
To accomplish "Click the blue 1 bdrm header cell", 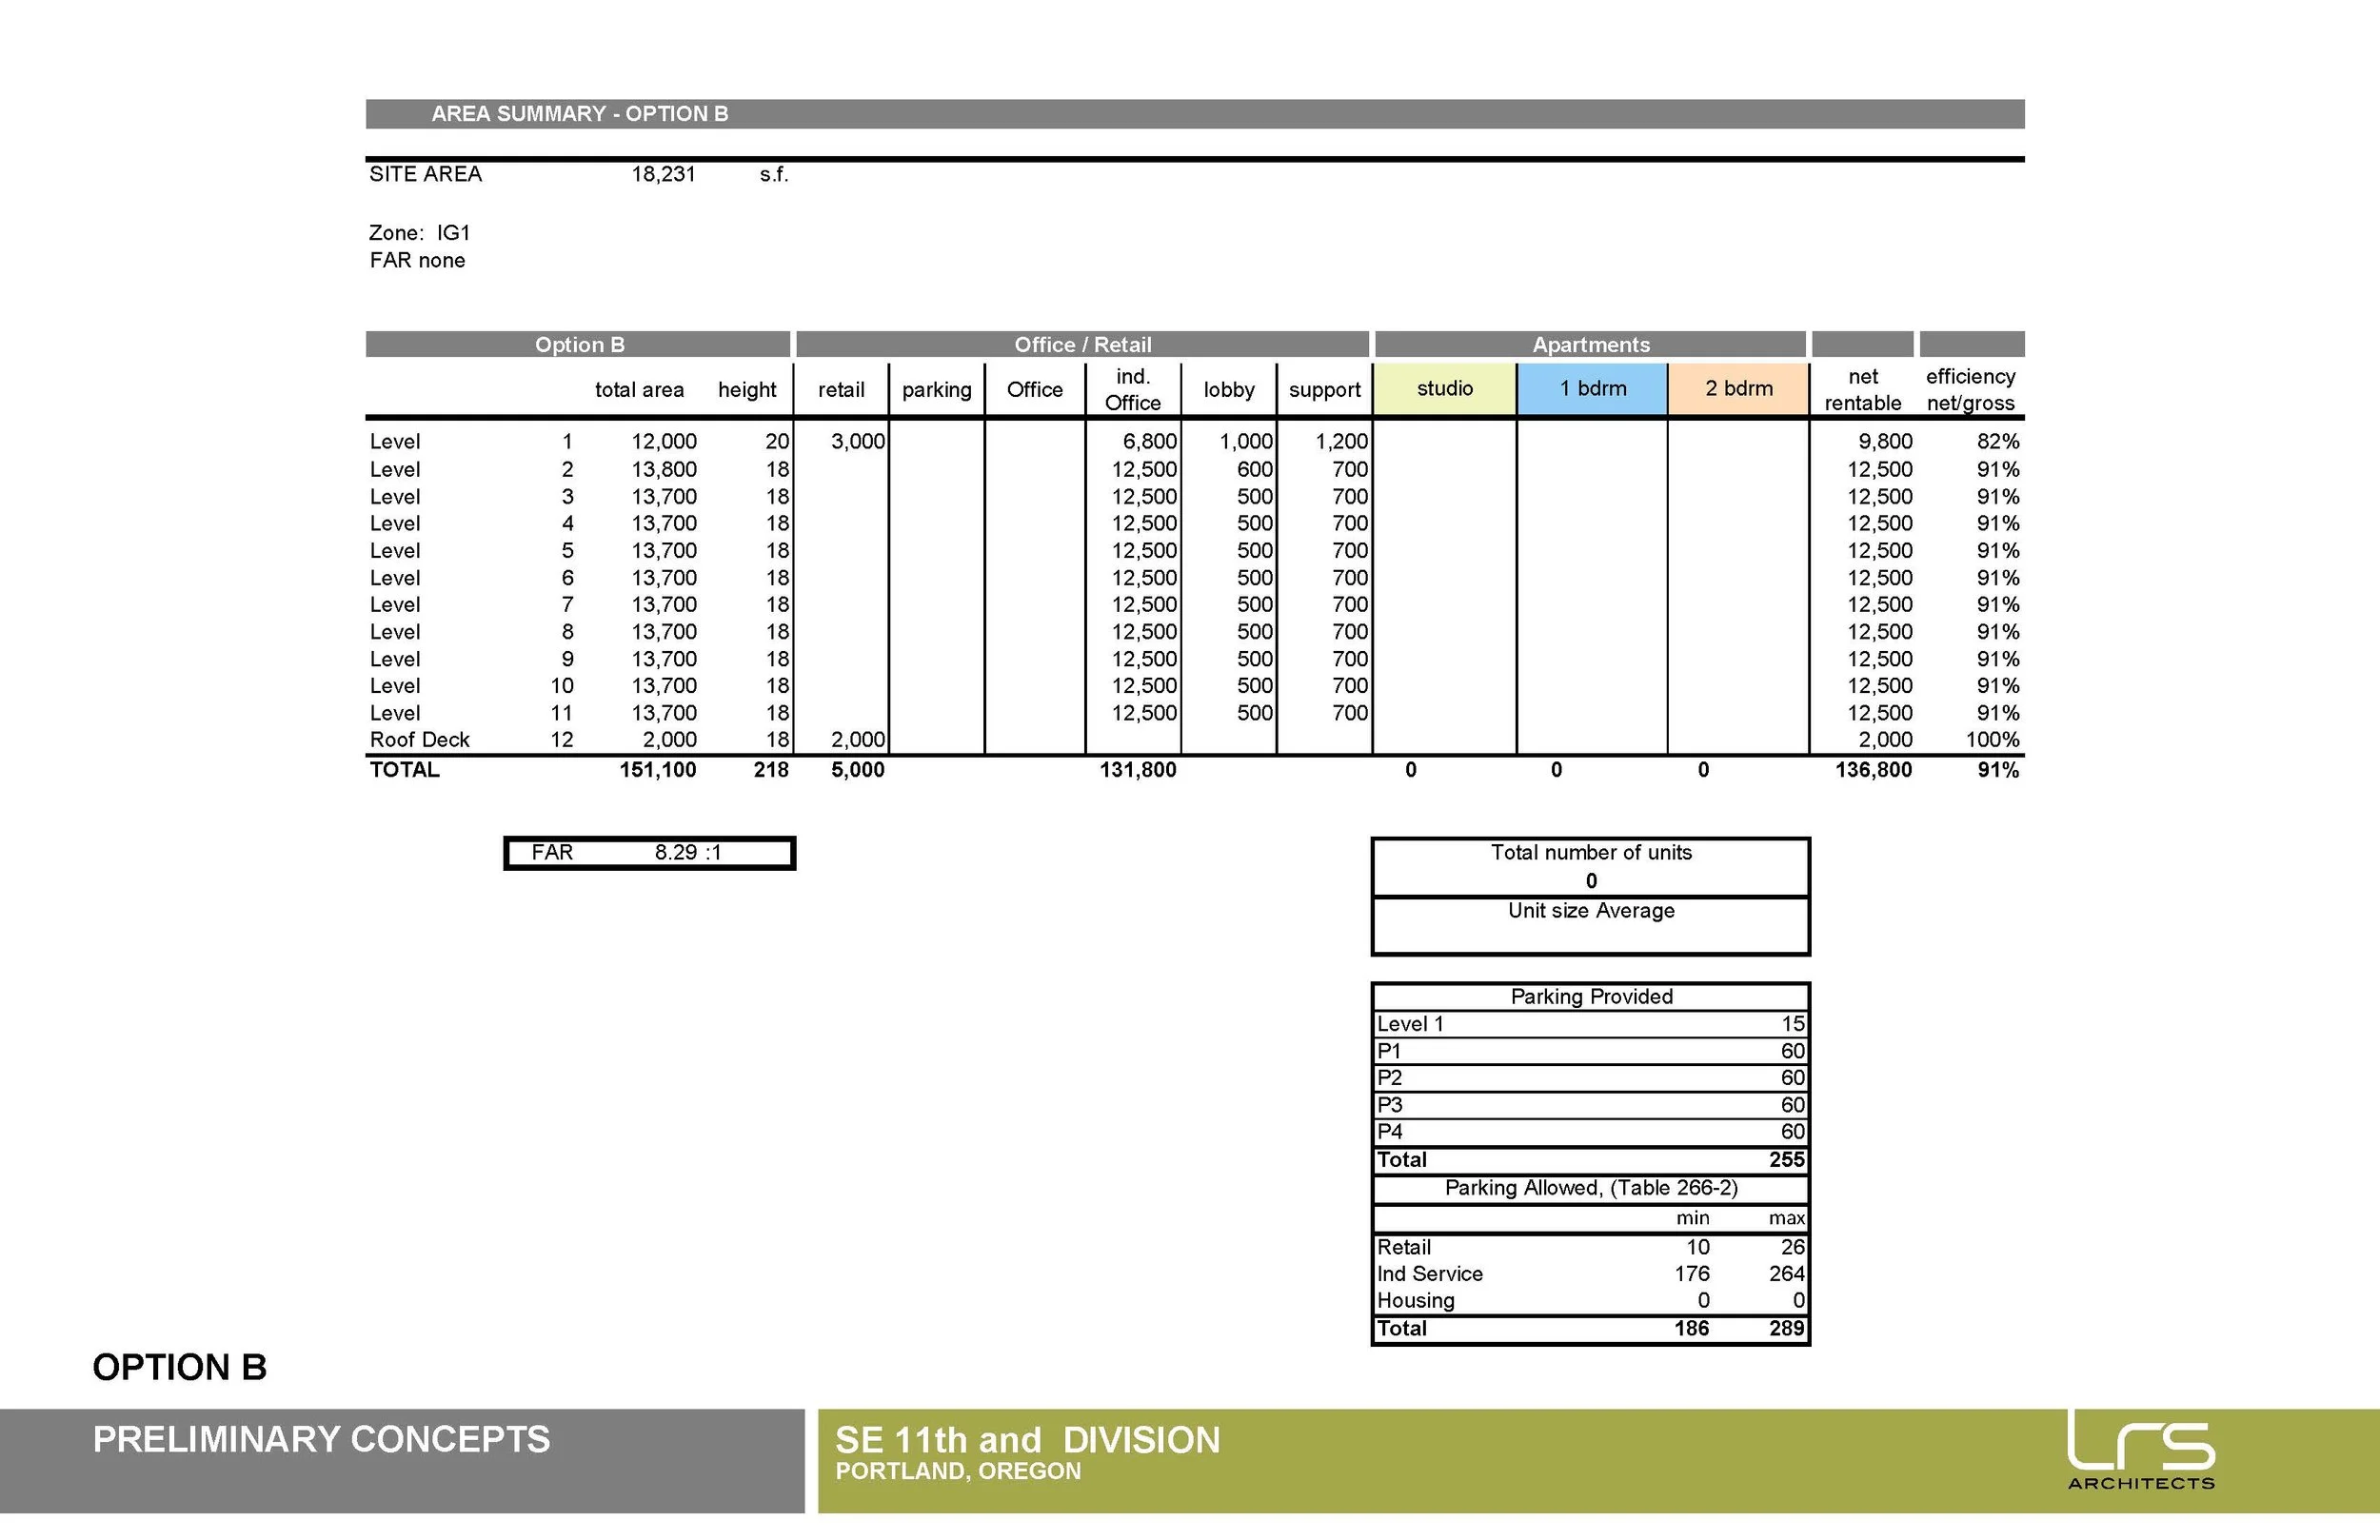I will click(1592, 388).
